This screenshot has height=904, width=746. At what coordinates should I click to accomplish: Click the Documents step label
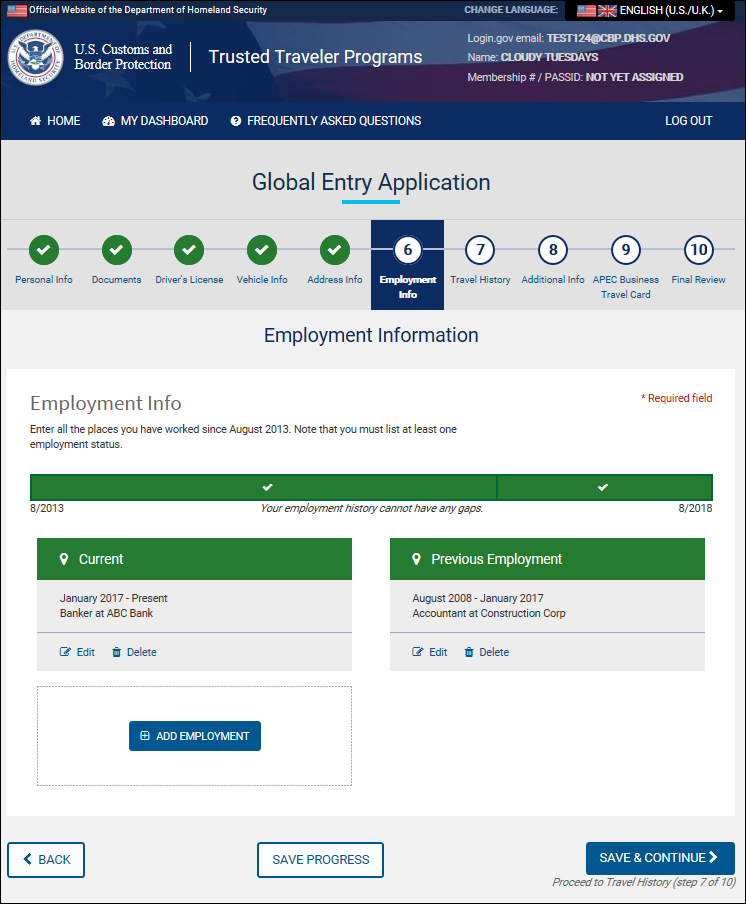tap(116, 280)
